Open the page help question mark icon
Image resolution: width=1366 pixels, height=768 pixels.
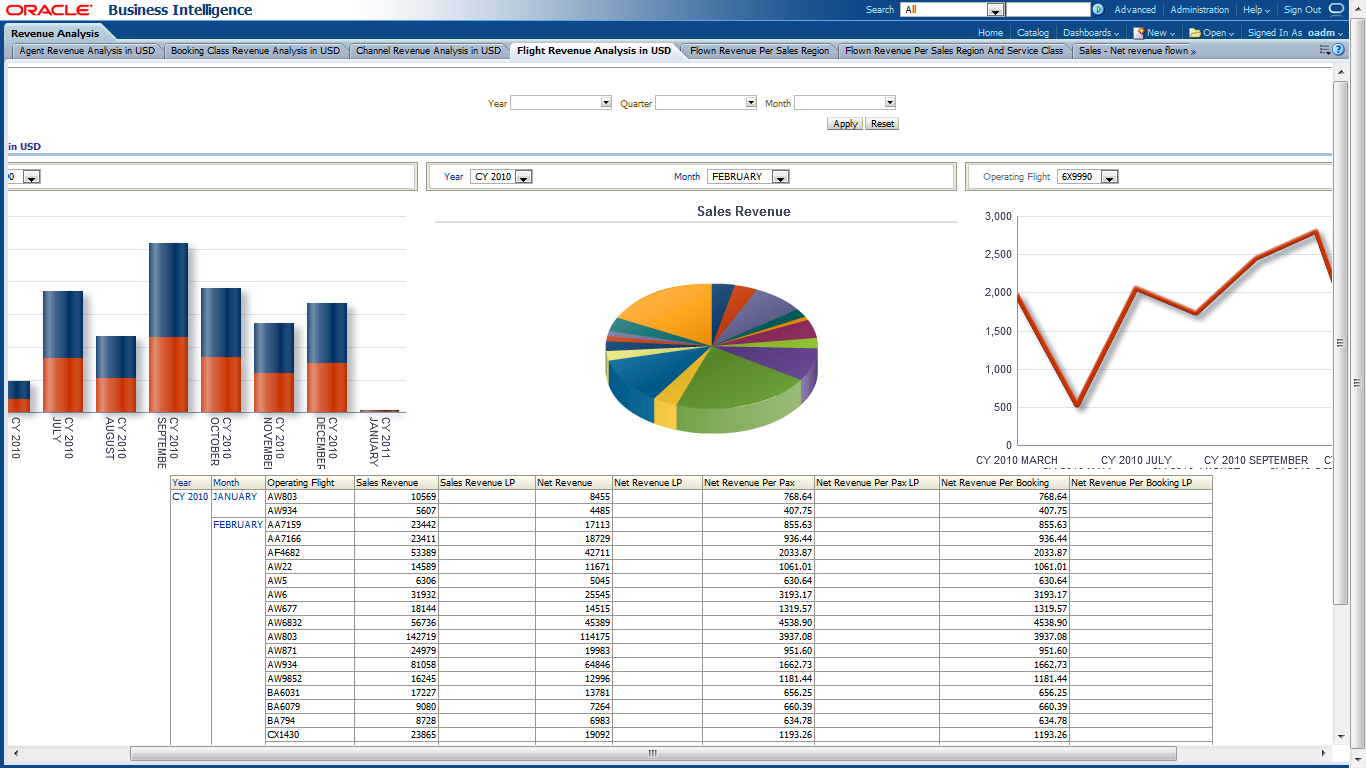(1339, 50)
